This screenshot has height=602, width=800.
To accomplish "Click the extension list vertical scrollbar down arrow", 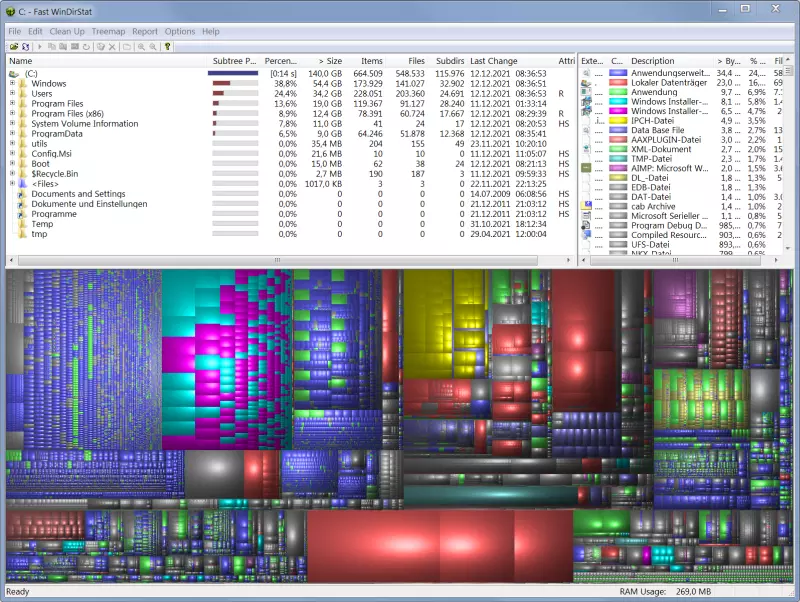I will pos(788,247).
